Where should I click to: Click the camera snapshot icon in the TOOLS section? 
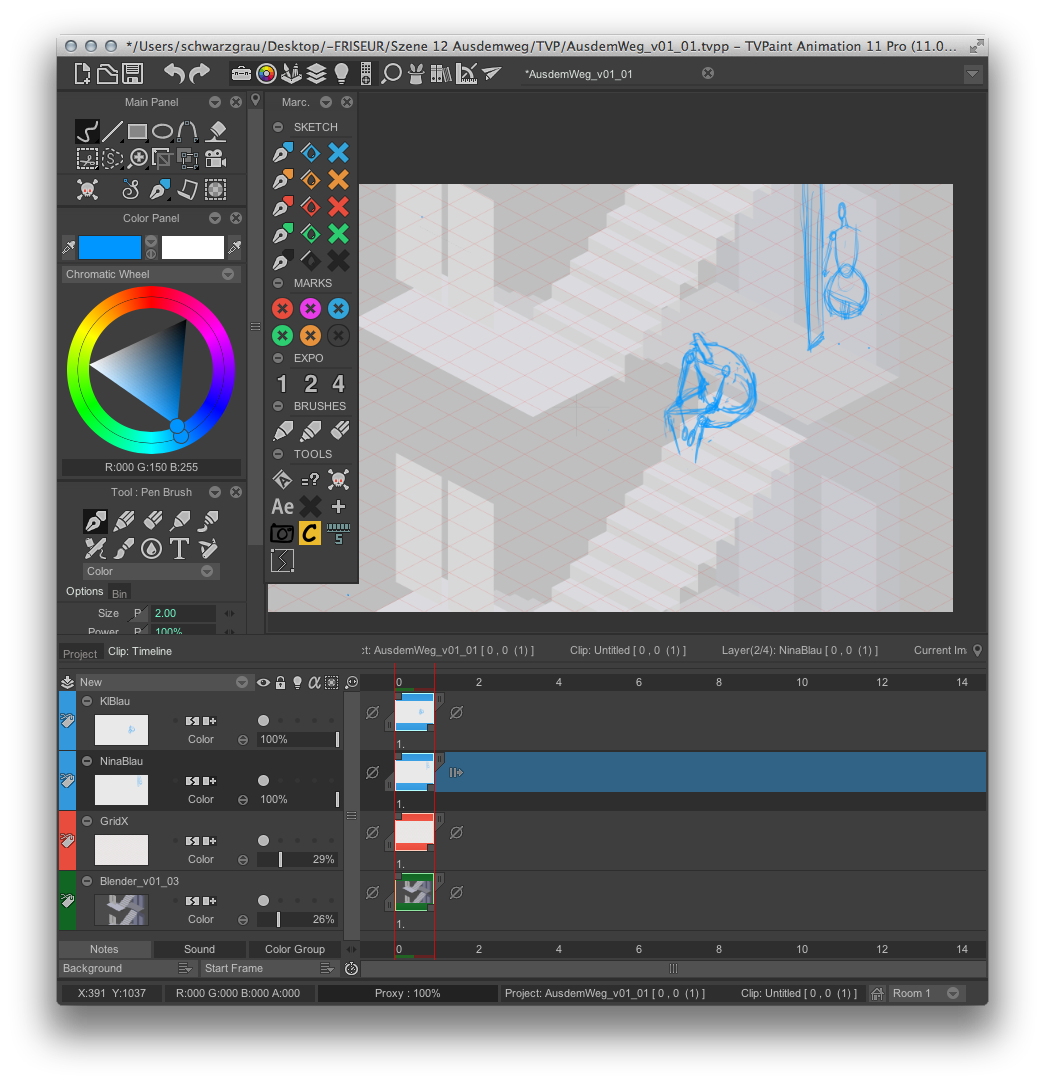pyautogui.click(x=282, y=534)
